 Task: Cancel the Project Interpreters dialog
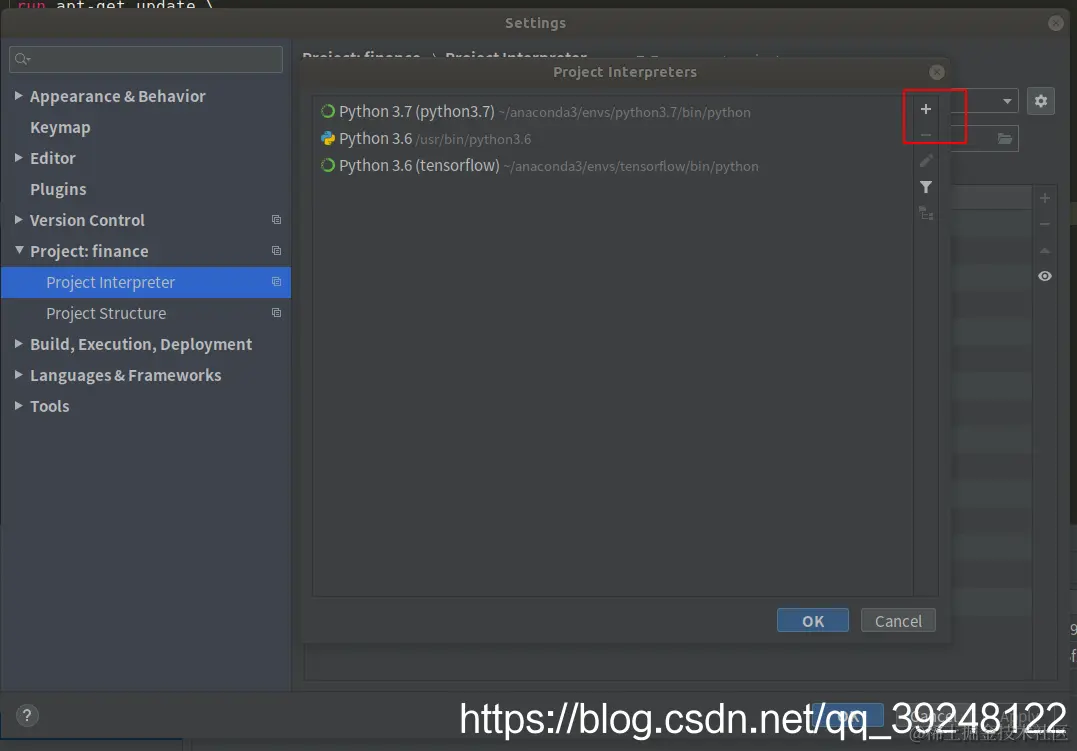[898, 620]
